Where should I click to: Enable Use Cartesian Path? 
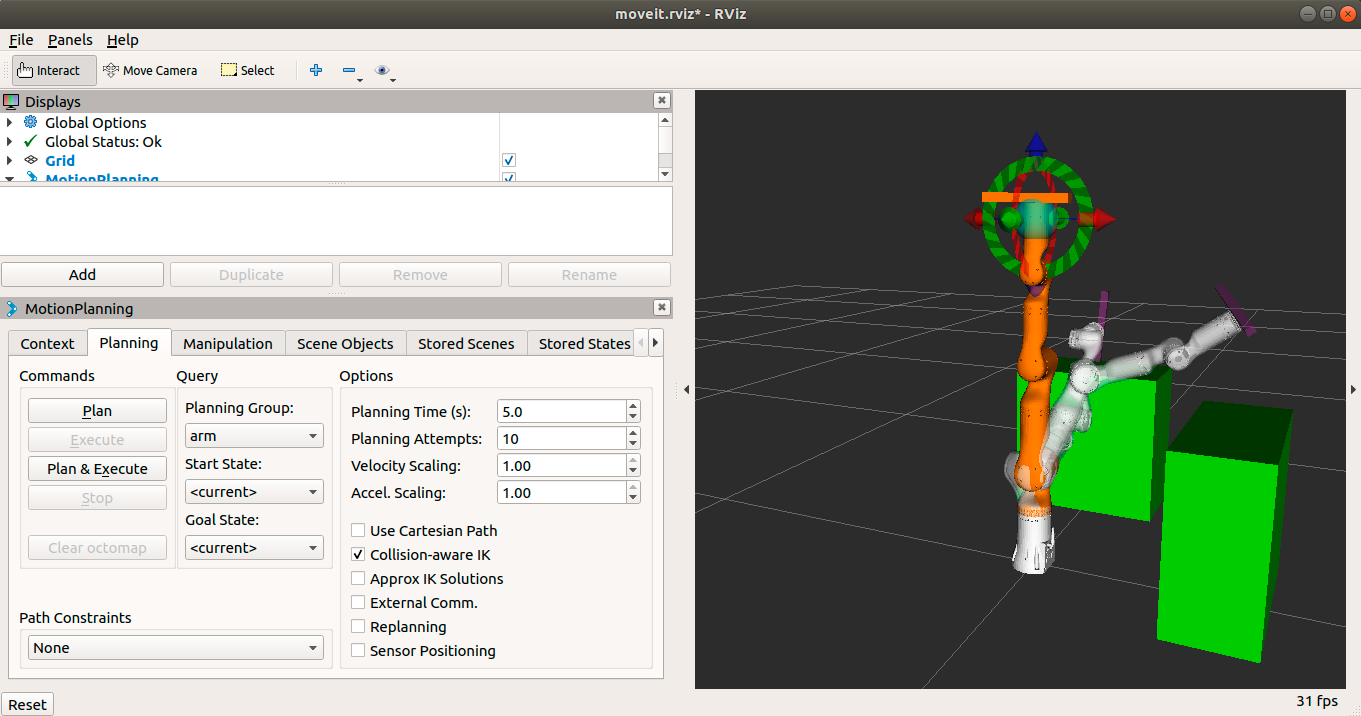click(x=358, y=531)
